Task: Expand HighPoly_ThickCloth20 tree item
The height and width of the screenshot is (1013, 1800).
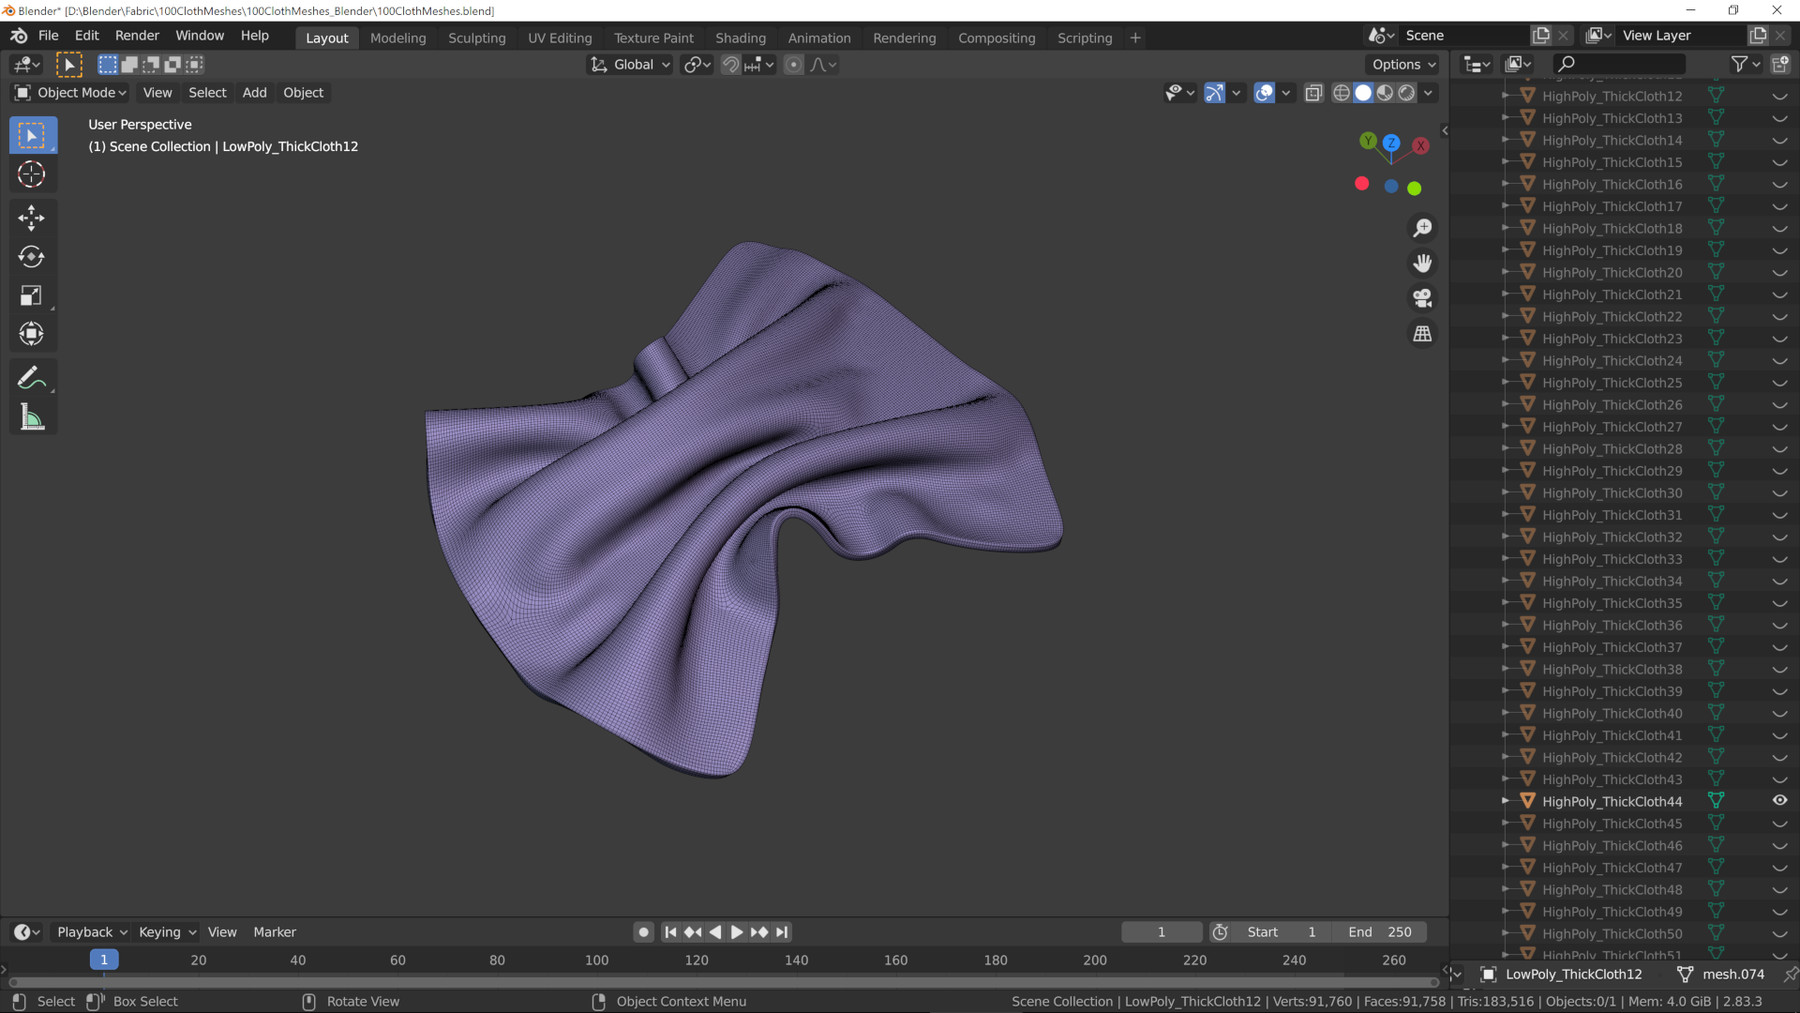Action: pyautogui.click(x=1505, y=272)
